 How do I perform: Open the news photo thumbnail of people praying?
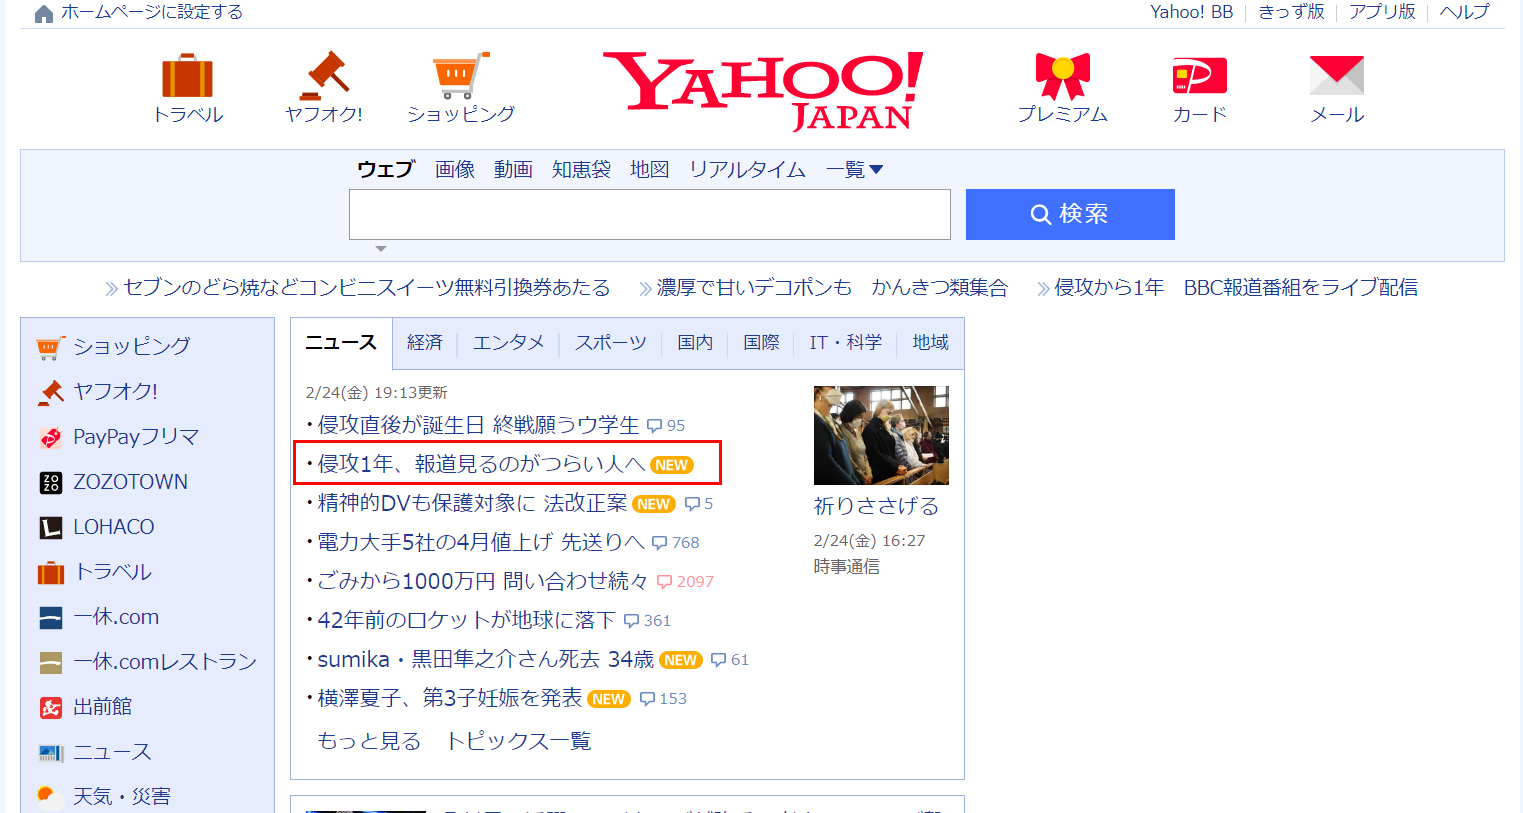881,435
